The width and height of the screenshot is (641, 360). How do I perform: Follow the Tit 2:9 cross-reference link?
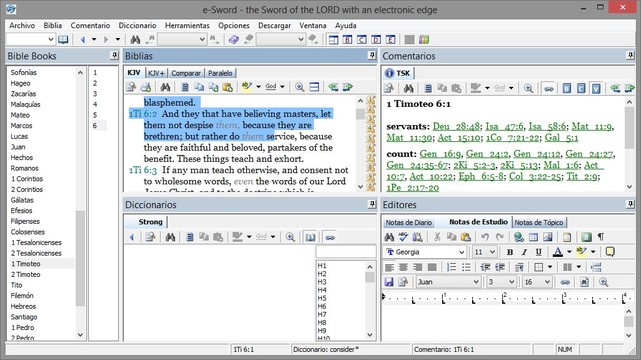tap(582, 177)
